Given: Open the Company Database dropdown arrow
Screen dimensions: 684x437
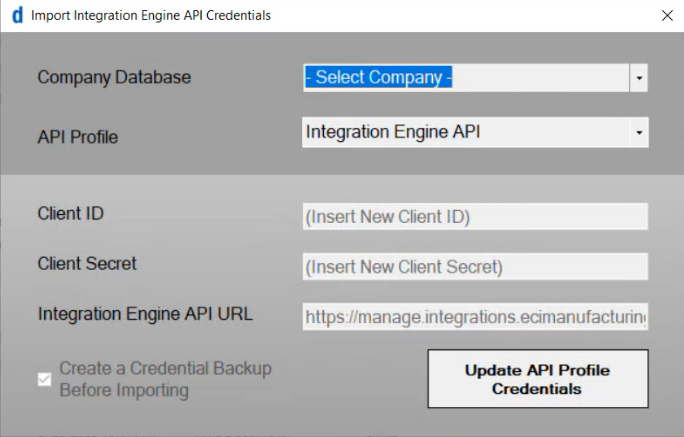Looking at the screenshot, I should click(639, 78).
